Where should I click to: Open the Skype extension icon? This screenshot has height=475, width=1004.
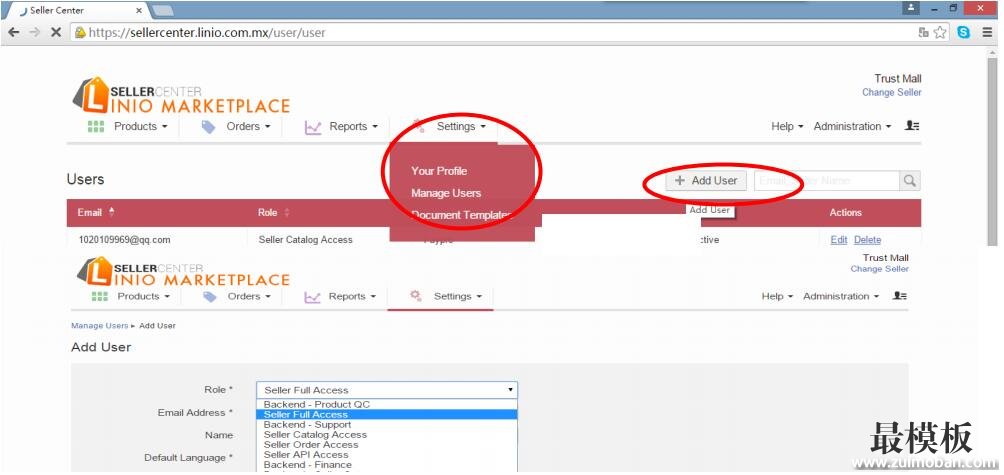click(963, 32)
